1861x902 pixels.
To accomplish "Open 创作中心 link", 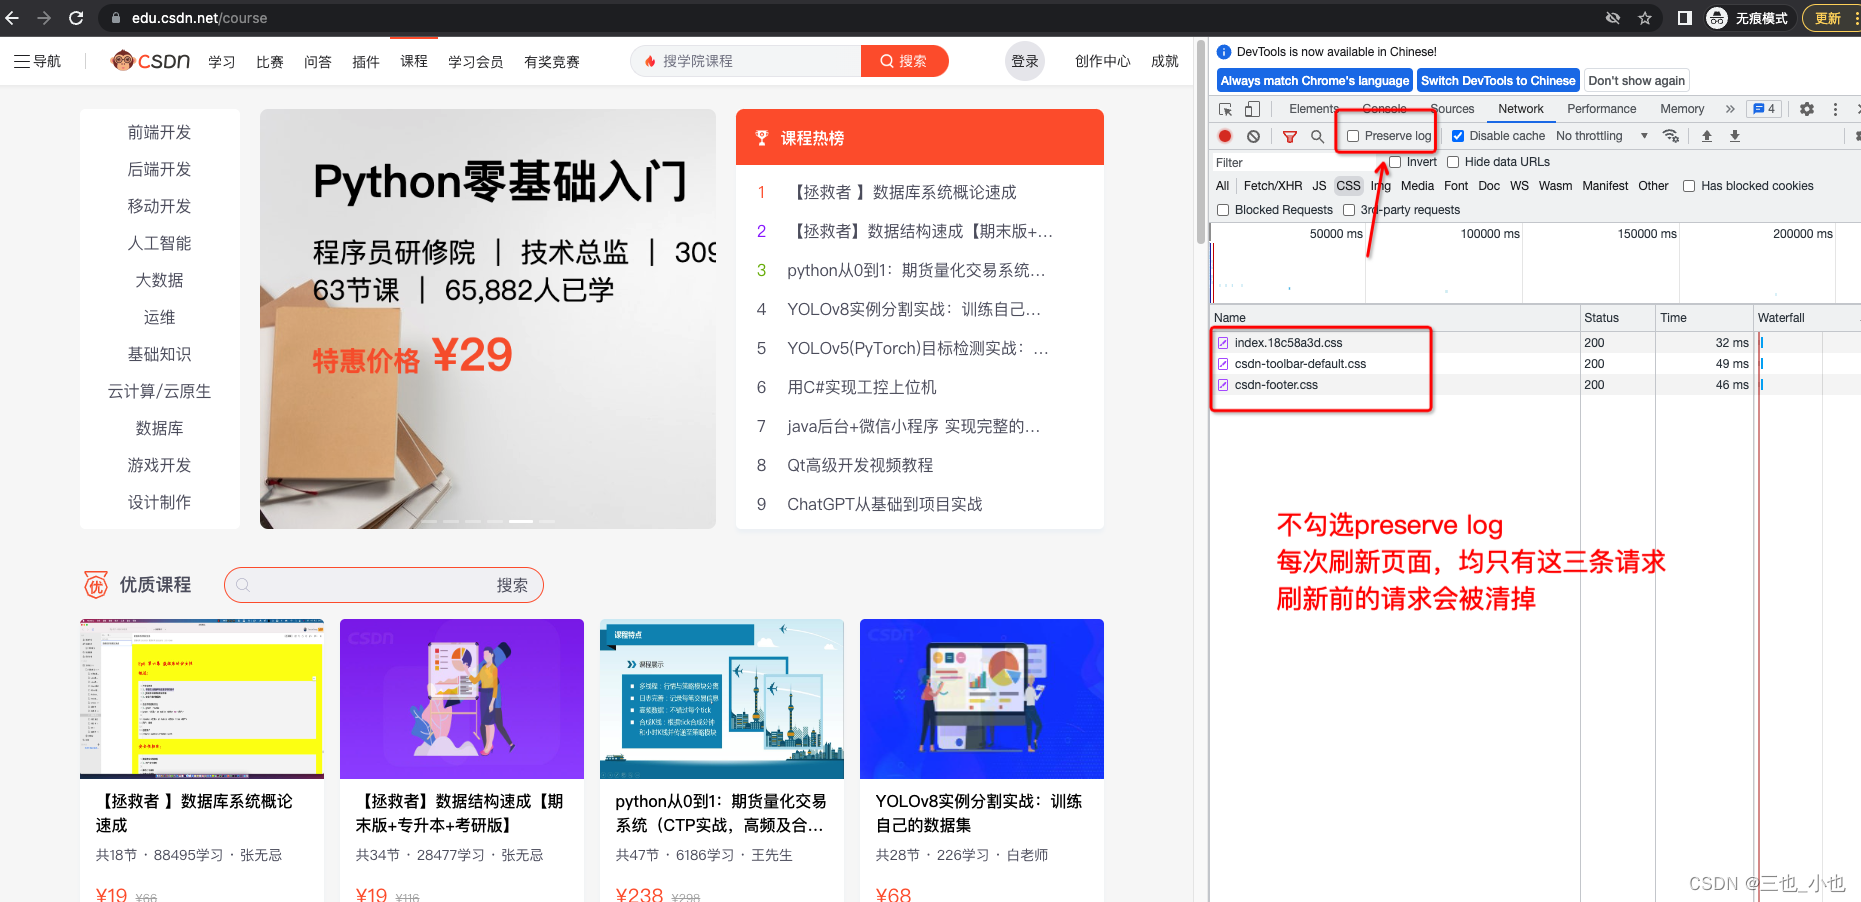I will click(1102, 61).
